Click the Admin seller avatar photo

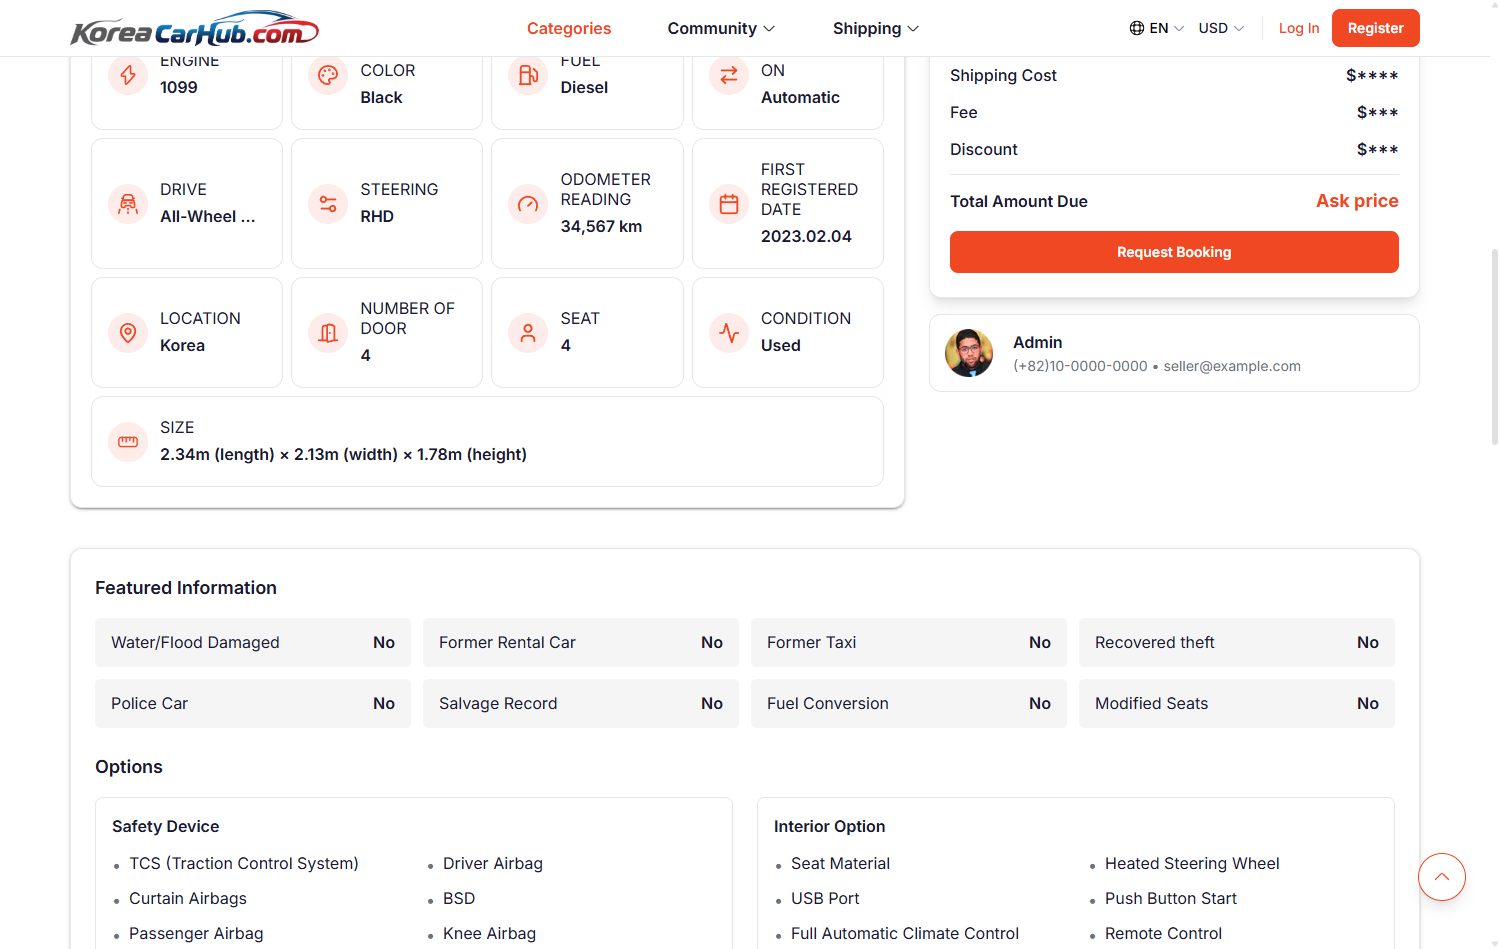969,353
